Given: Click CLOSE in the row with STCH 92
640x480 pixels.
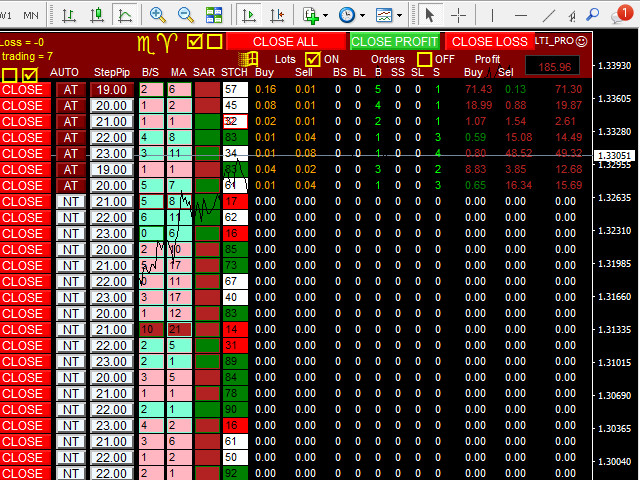Looking at the screenshot, I should tap(25, 473).
